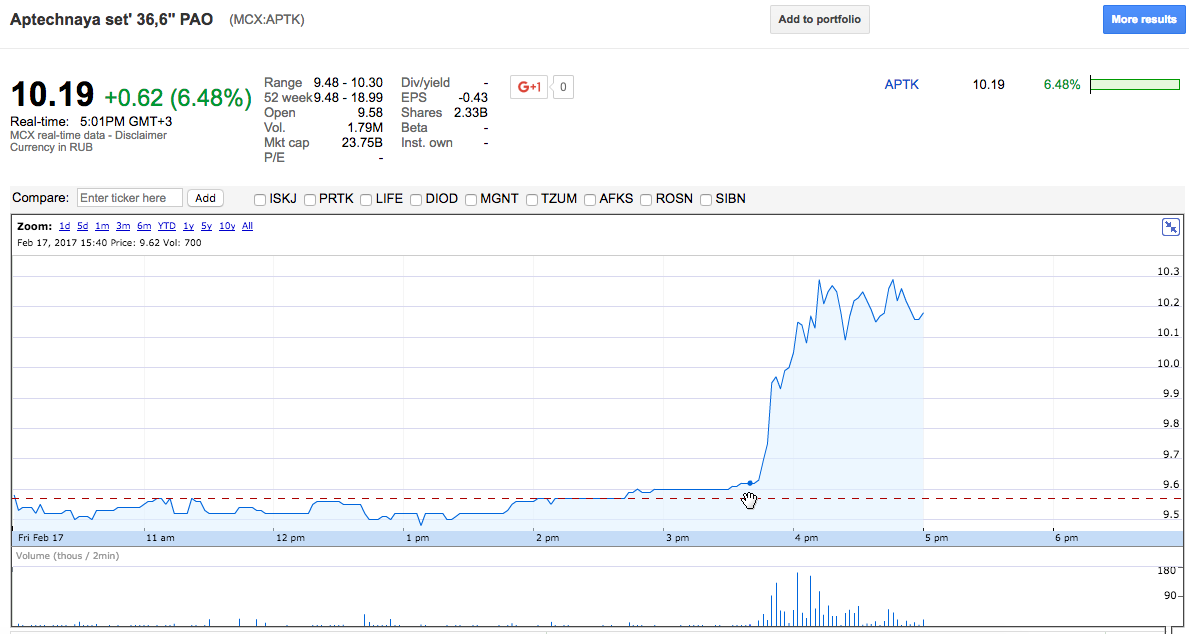Click the blue price data point marker

(750, 483)
